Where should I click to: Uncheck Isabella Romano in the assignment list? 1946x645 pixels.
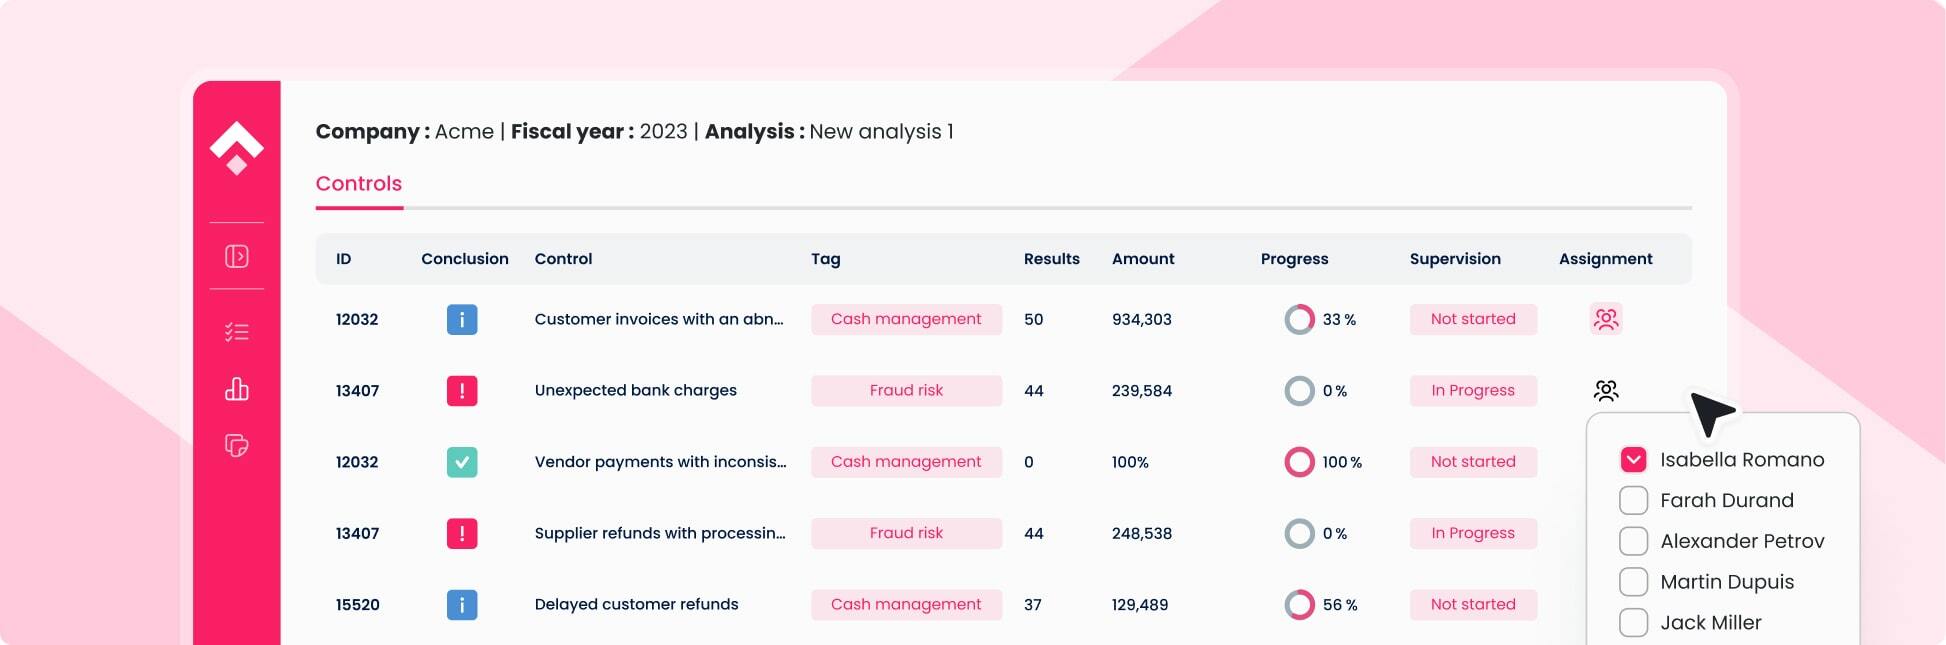1633,460
